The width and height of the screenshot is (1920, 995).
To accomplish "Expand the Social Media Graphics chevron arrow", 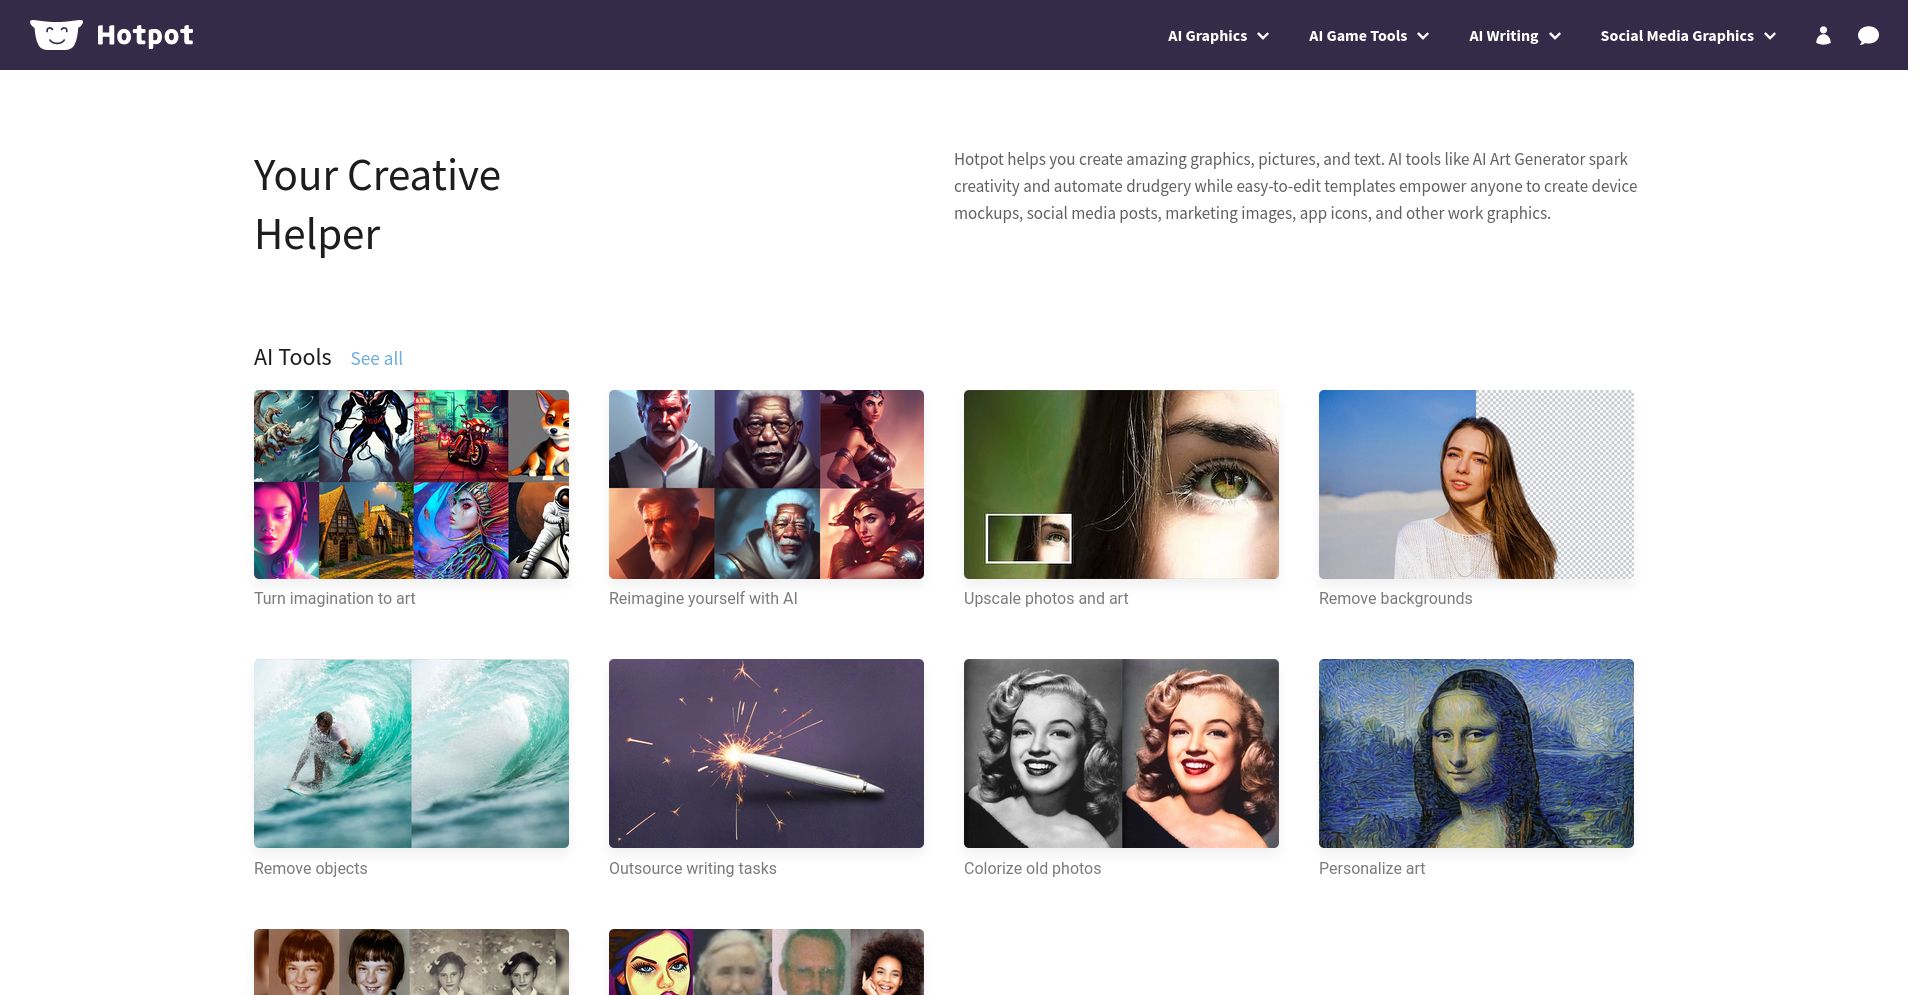I will tap(1770, 36).
